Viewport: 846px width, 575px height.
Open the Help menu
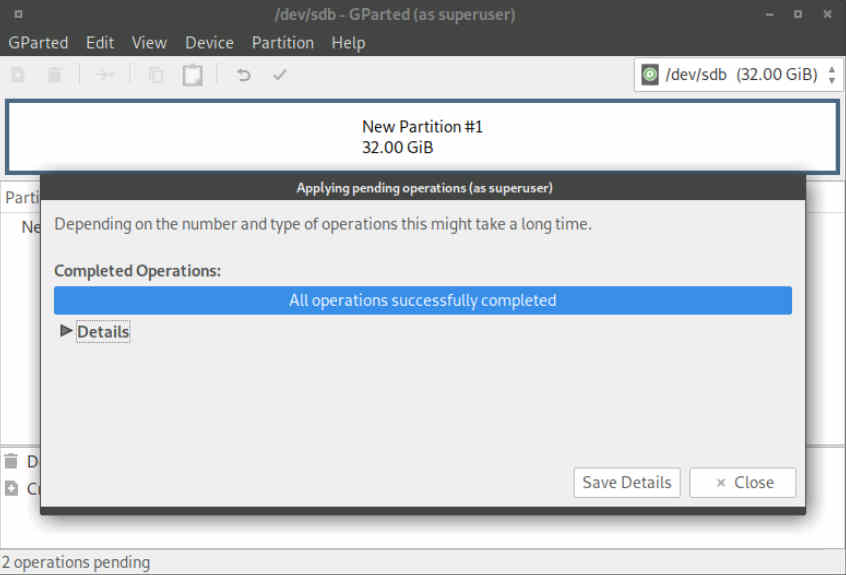(348, 43)
